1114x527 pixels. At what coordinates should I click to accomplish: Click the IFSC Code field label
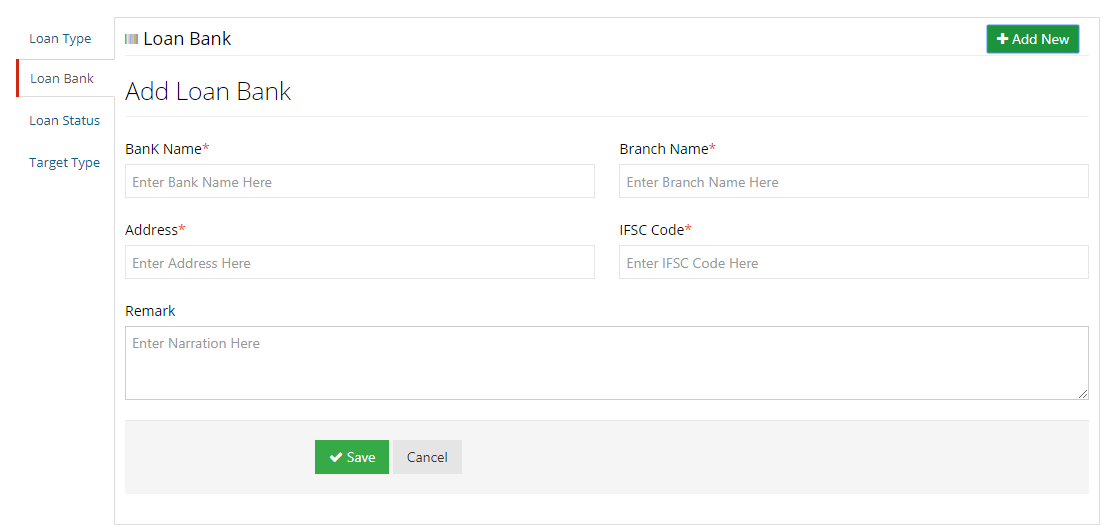click(652, 230)
